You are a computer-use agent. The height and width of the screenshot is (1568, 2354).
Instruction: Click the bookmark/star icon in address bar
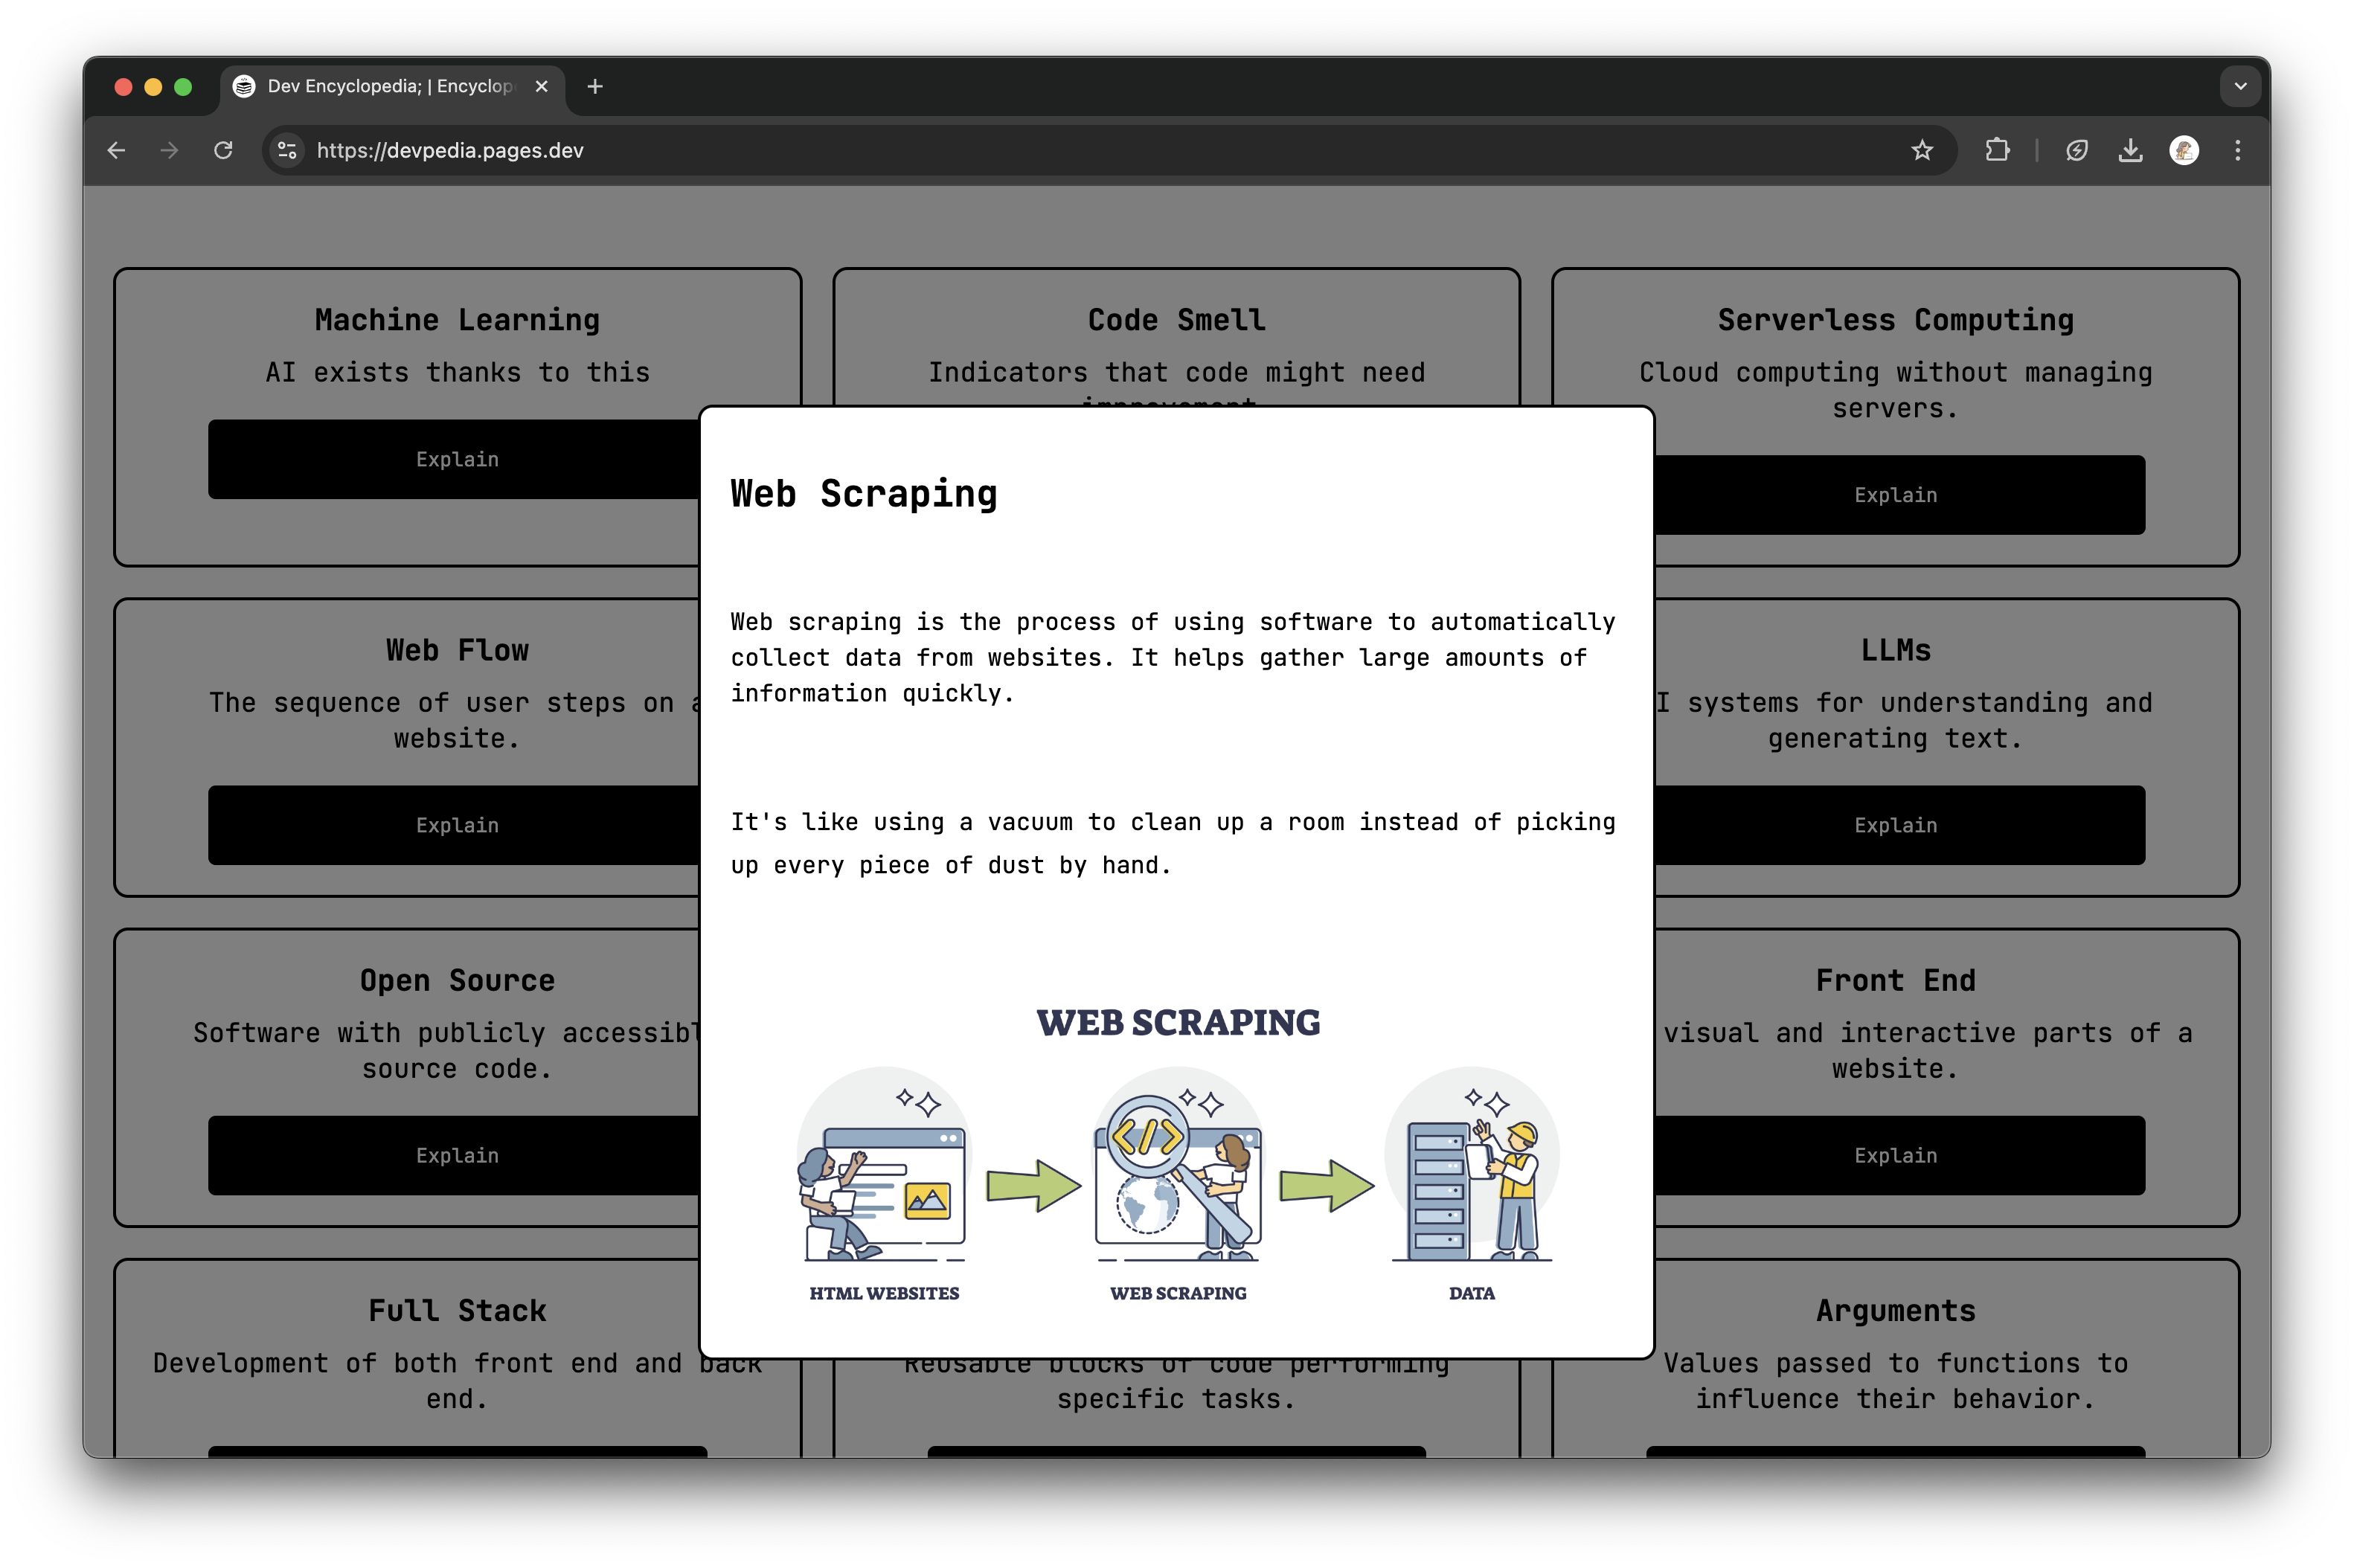click(x=1923, y=150)
